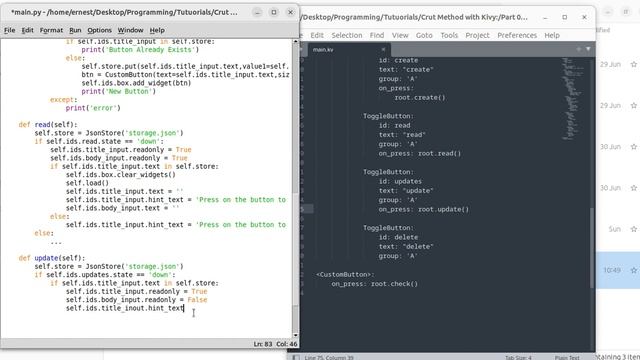Viewport: 640px width, 360px height.
Task: Click 'id: updates' line in Sublime
Action: pos(400,181)
